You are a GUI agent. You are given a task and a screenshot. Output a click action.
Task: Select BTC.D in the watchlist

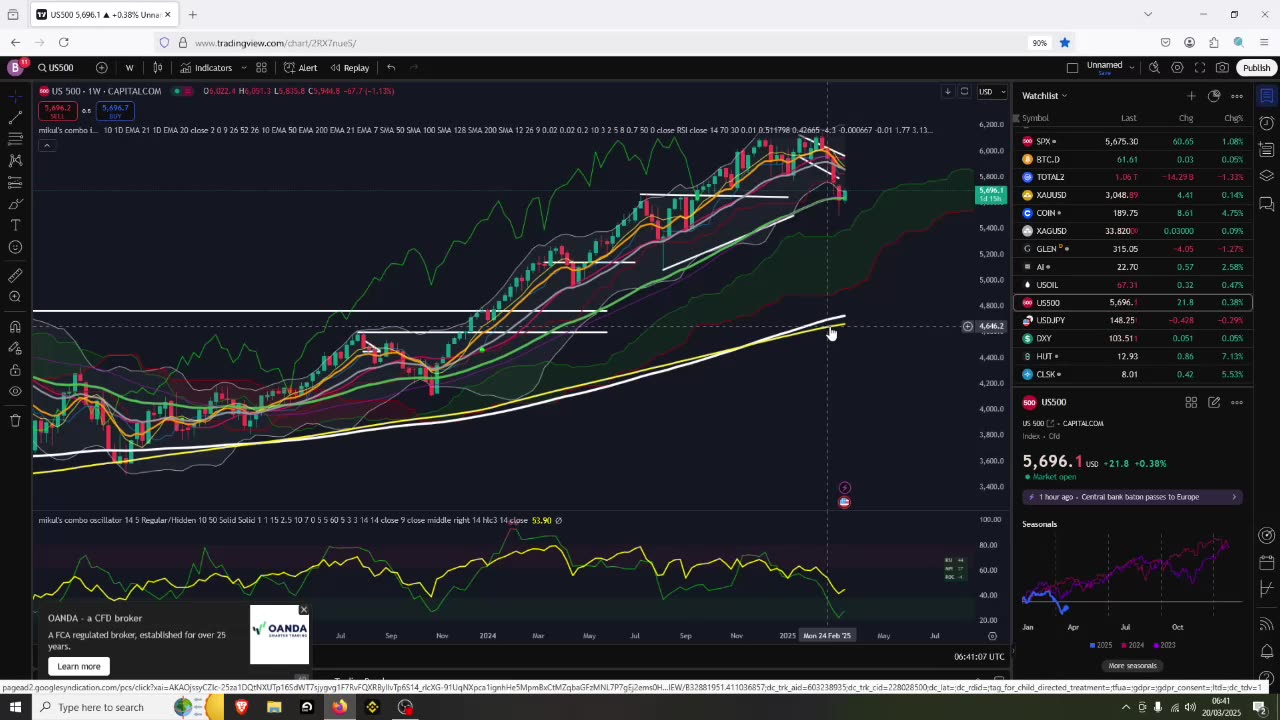click(1132, 159)
